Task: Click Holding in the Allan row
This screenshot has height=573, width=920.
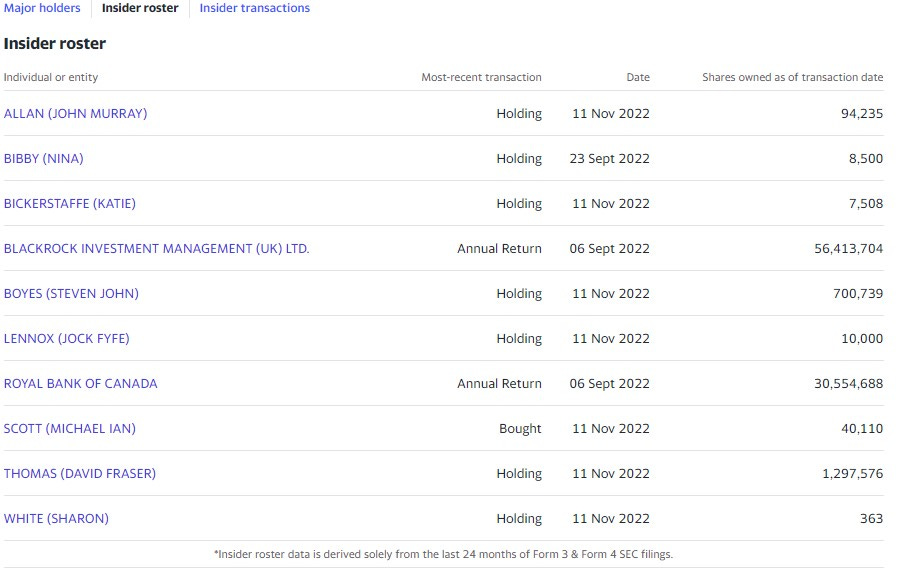Action: coord(519,114)
